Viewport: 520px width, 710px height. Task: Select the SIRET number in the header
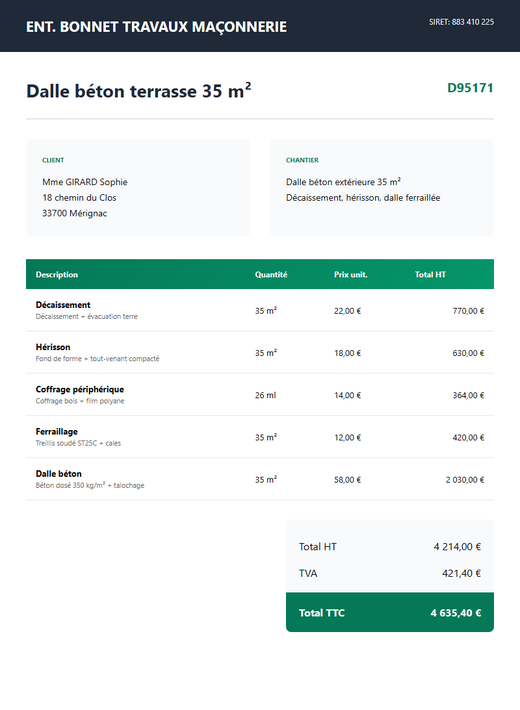point(461,22)
